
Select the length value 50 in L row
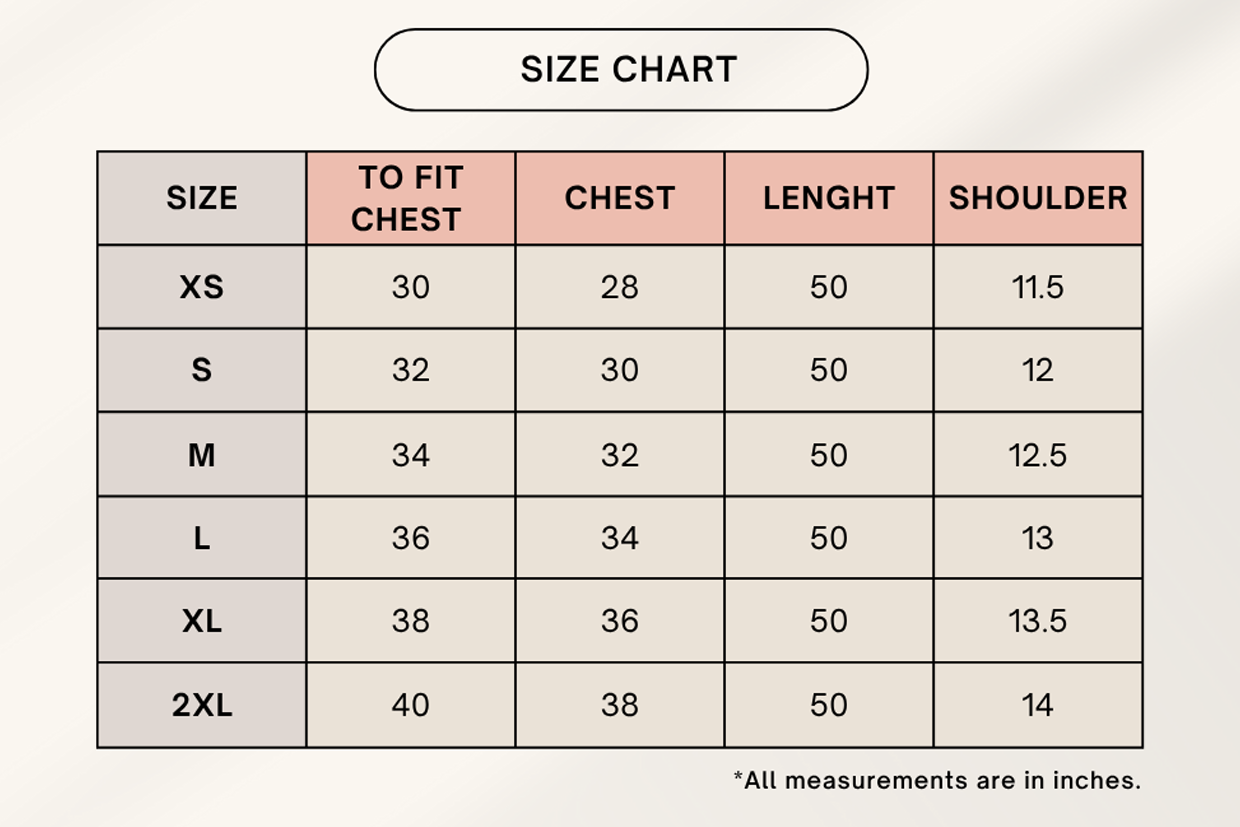pos(829,539)
